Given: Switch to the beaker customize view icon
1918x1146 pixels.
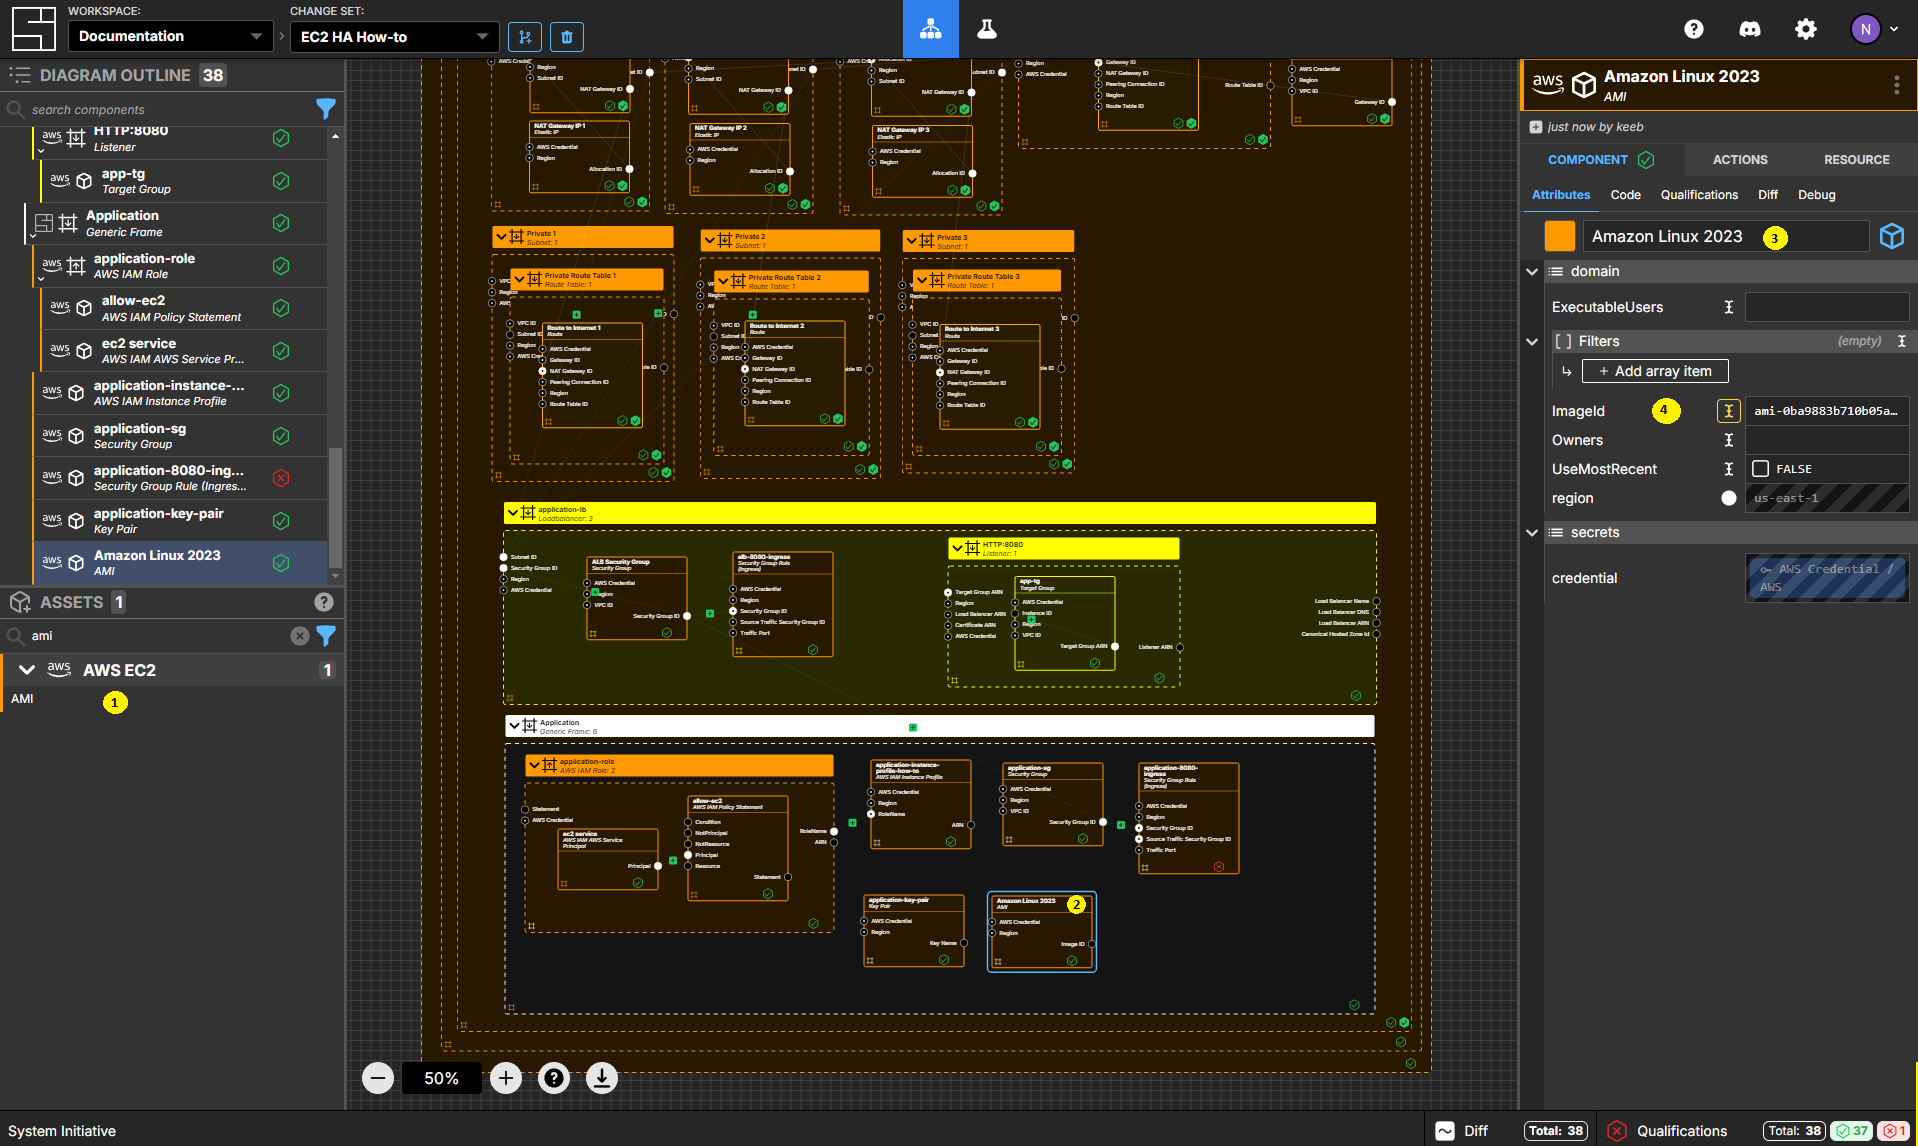Looking at the screenshot, I should [987, 29].
